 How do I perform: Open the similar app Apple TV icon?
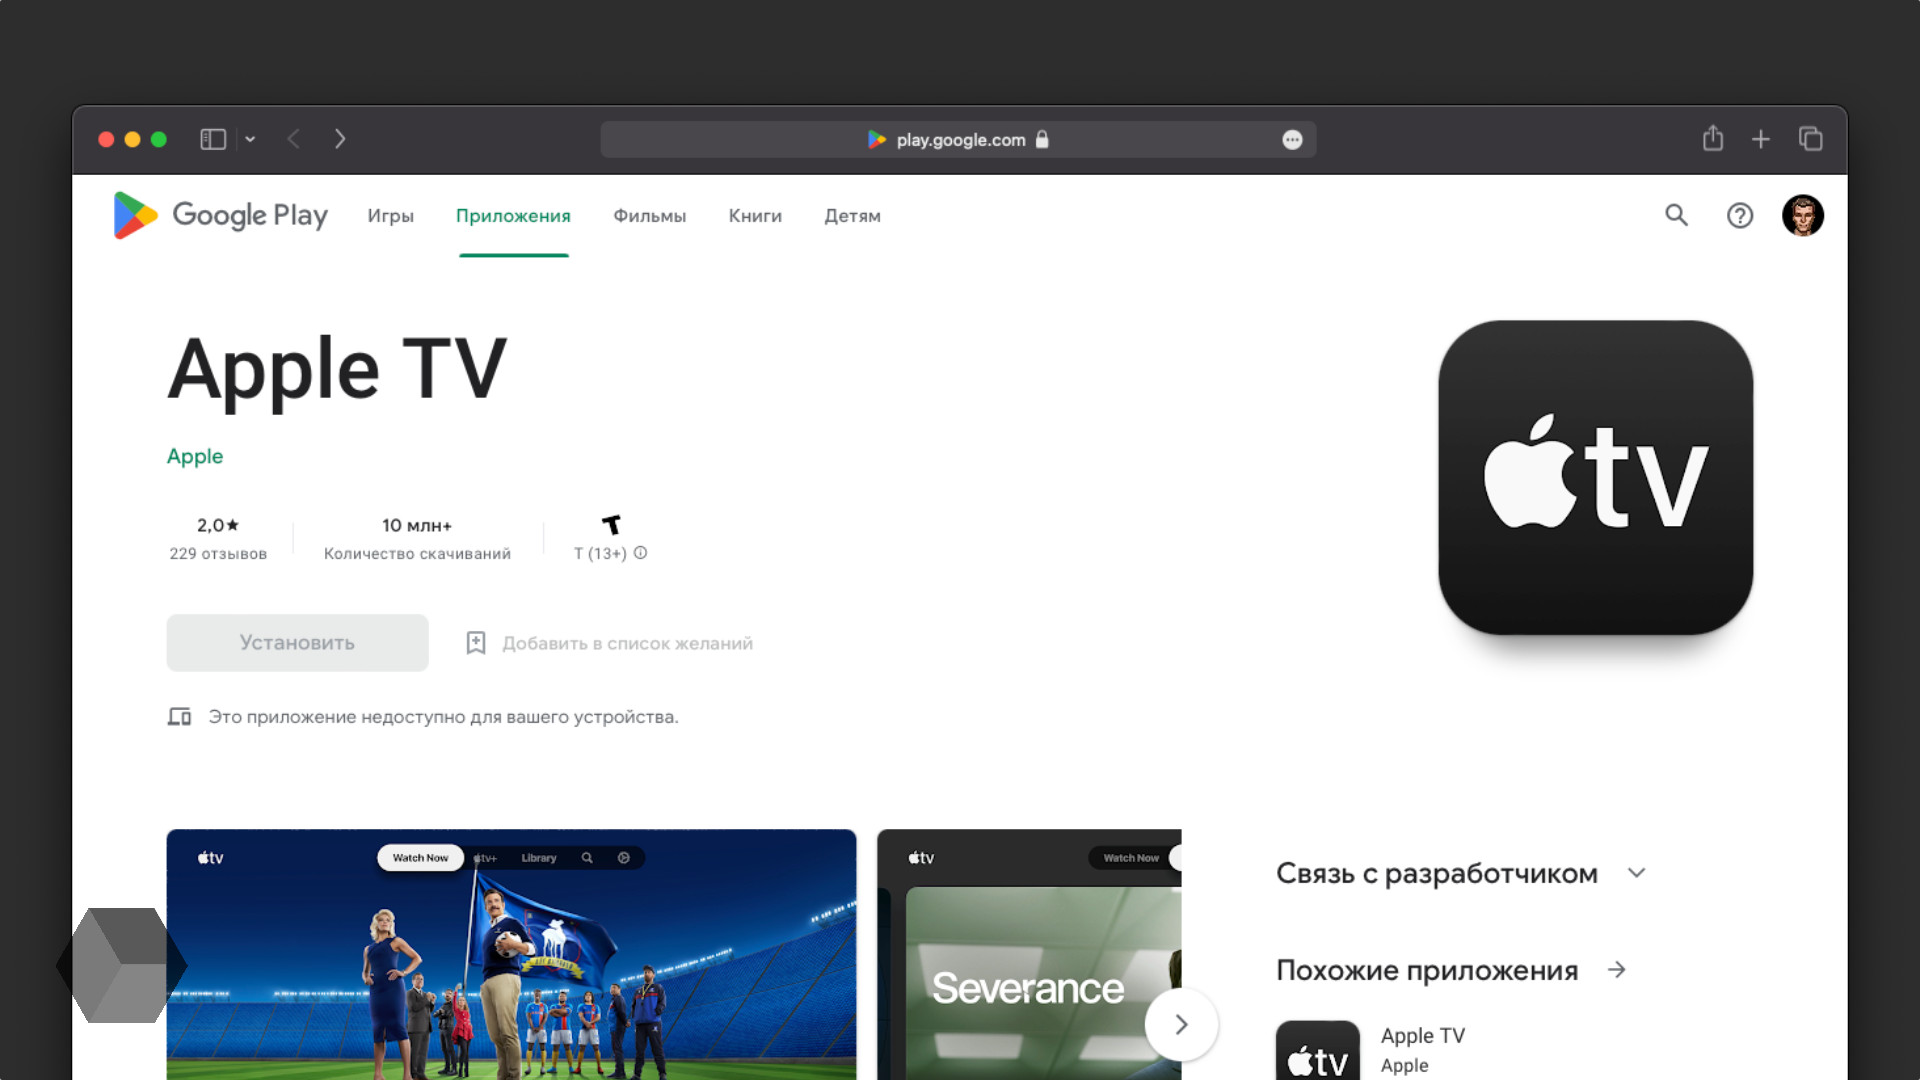(1317, 1050)
